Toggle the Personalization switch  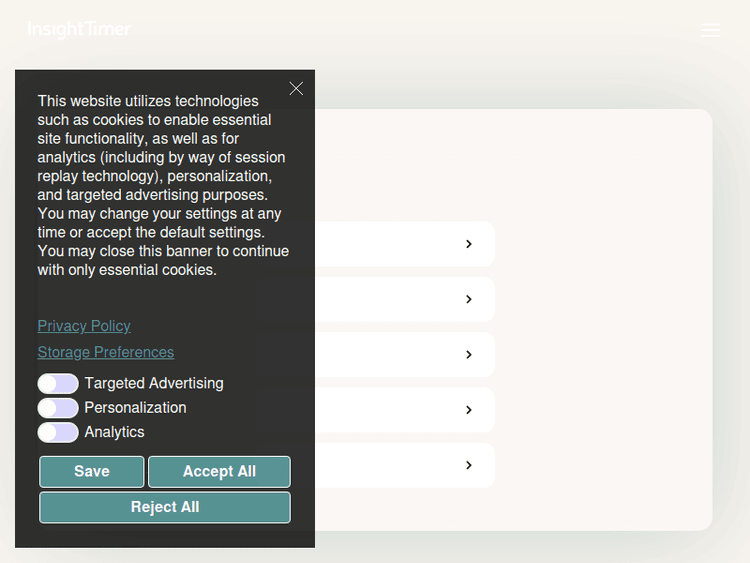tap(58, 408)
